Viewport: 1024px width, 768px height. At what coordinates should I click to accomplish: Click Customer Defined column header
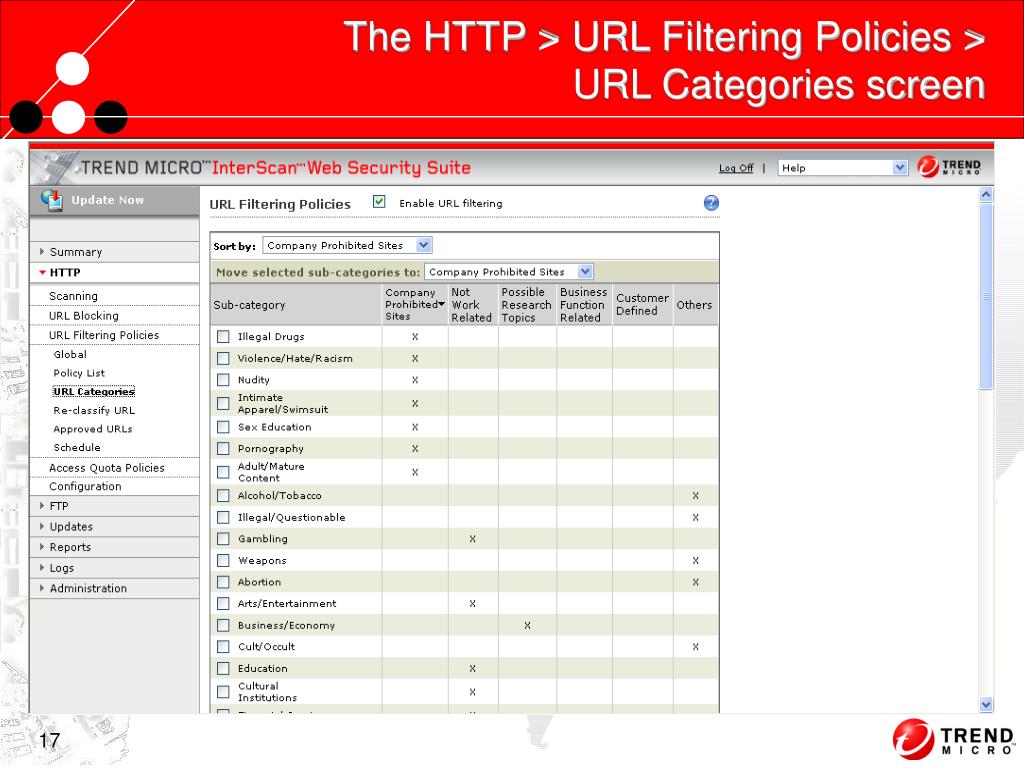pyautogui.click(x=642, y=304)
